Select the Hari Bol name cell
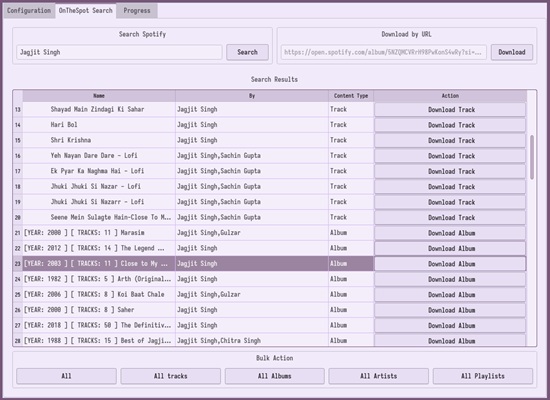 (99, 125)
